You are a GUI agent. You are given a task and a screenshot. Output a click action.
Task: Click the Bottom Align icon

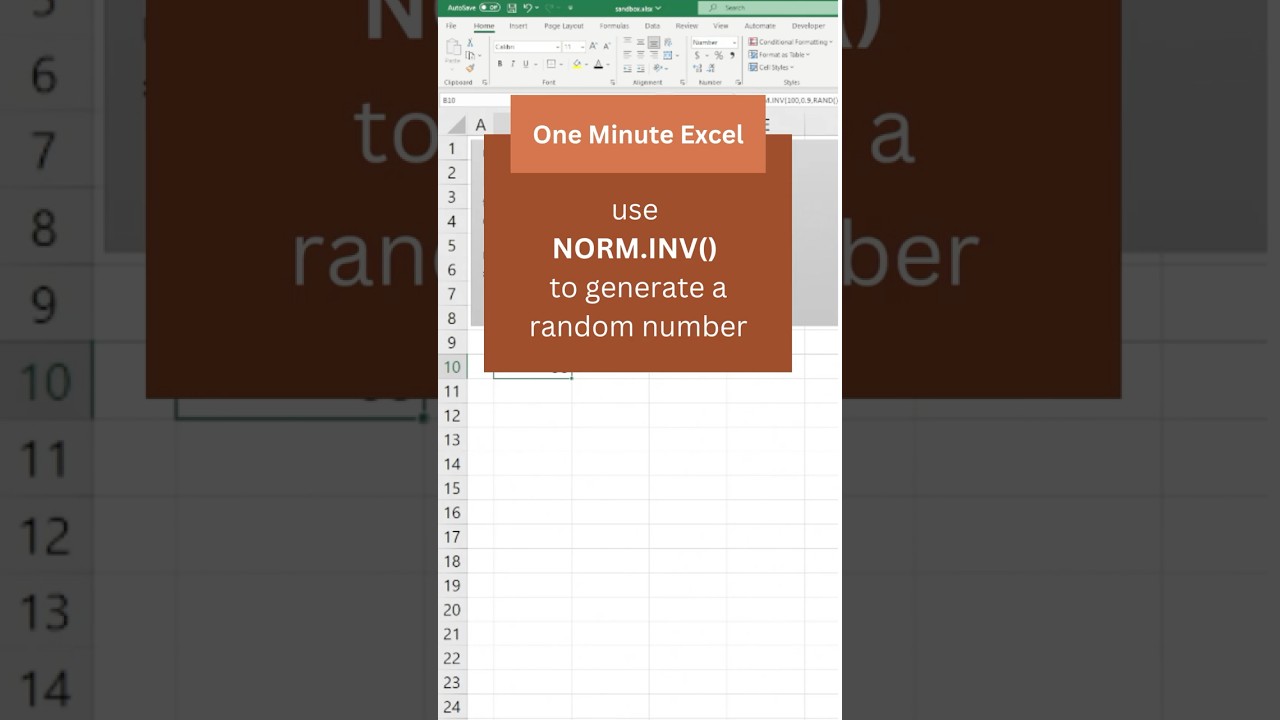click(654, 42)
